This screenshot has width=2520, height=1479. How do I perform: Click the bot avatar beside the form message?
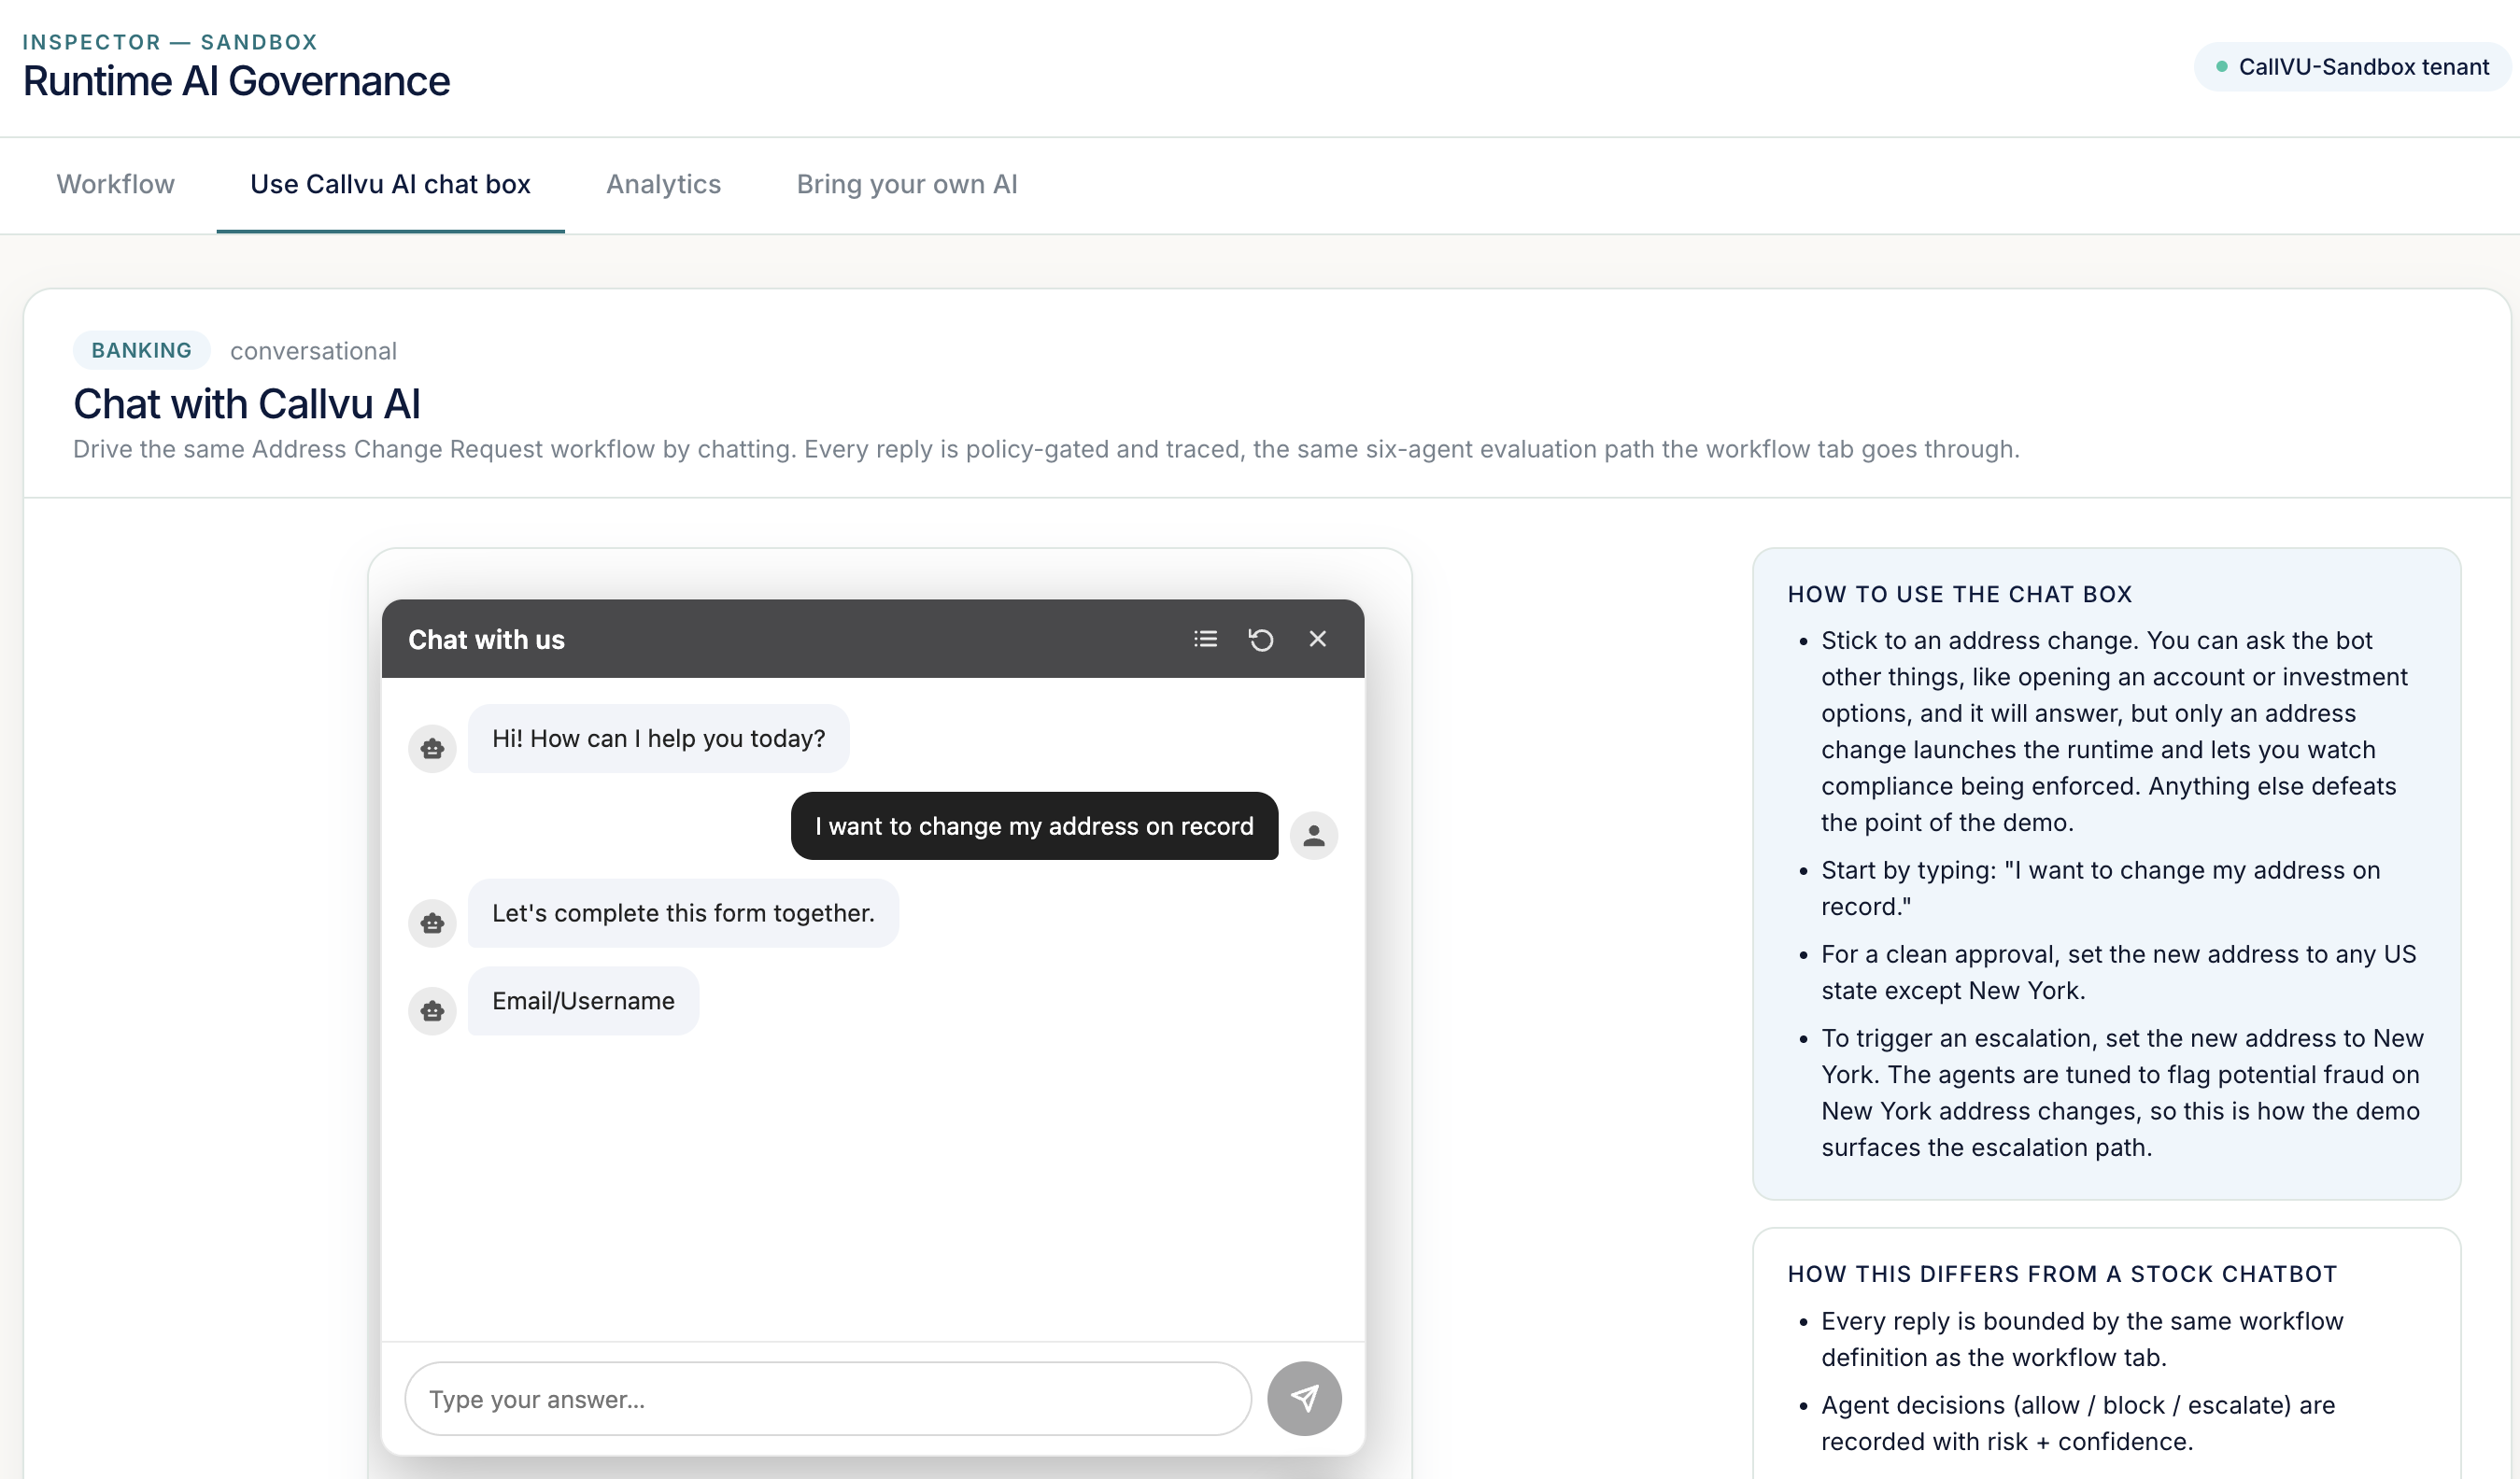pos(432,923)
